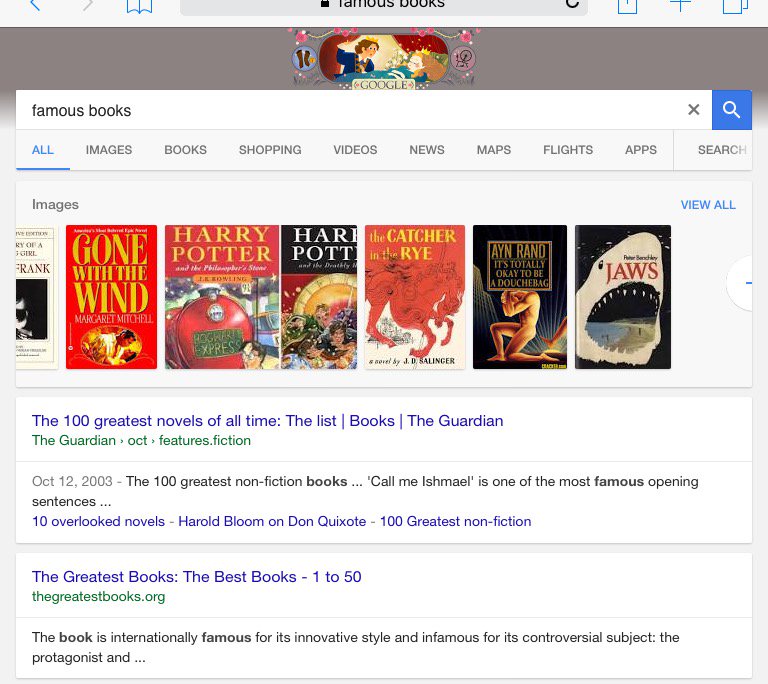Go back using Safari back arrow
Viewport: 768px width, 684px height.
(x=35, y=5)
